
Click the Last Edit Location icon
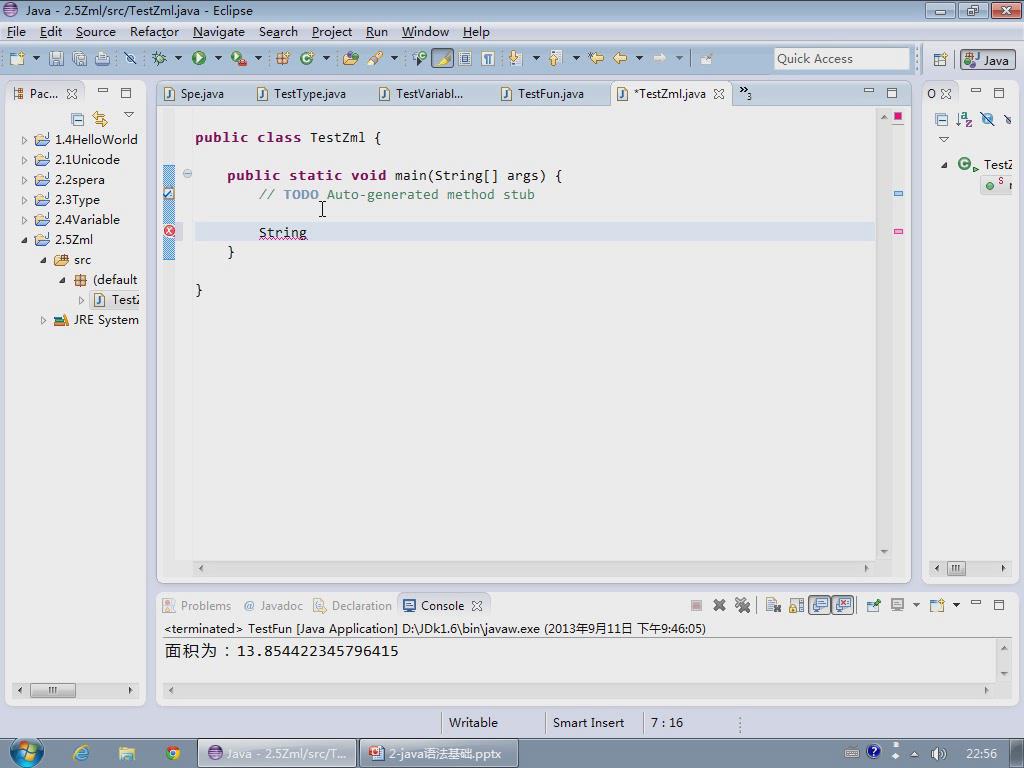[x=596, y=59]
